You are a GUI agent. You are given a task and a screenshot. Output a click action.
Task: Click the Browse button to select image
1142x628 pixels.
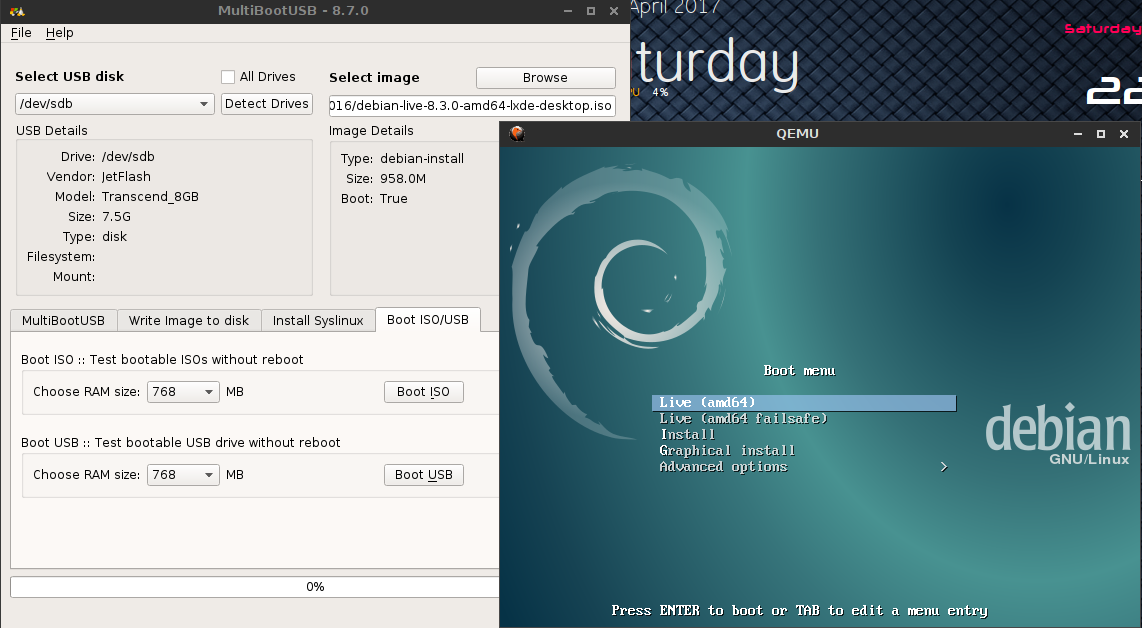pyautogui.click(x=545, y=78)
